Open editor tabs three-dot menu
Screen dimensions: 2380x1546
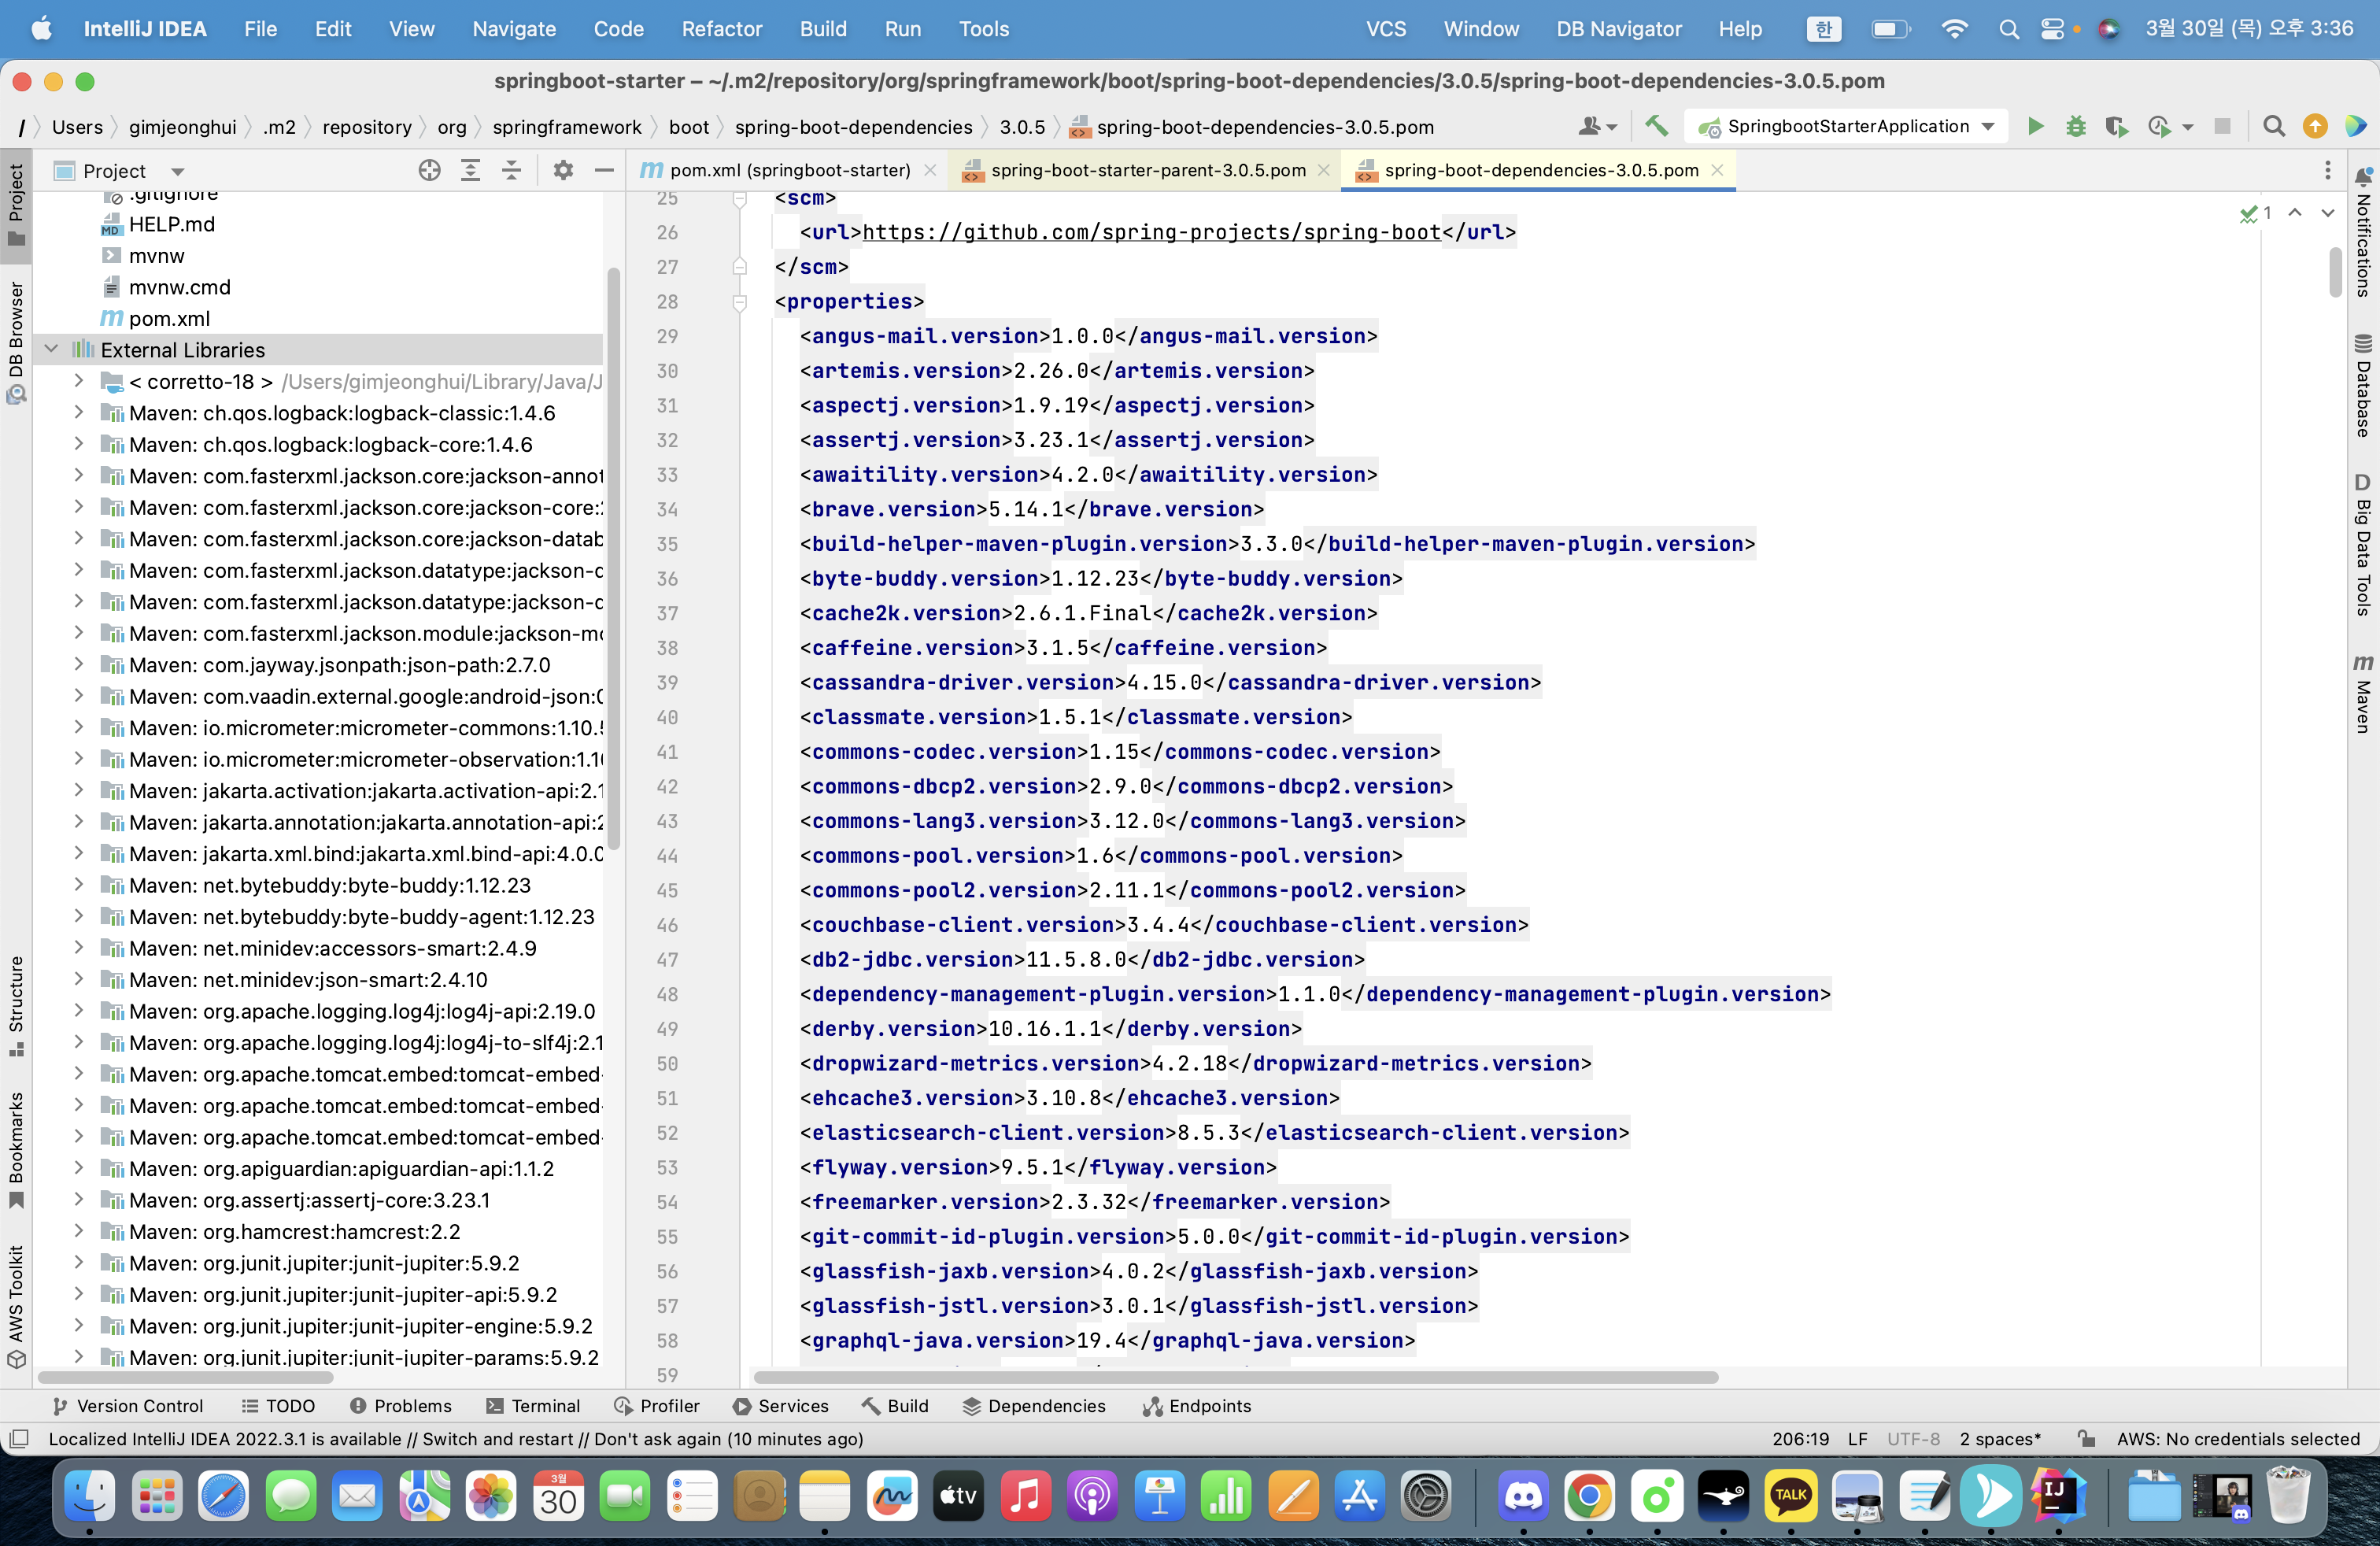(x=2328, y=171)
